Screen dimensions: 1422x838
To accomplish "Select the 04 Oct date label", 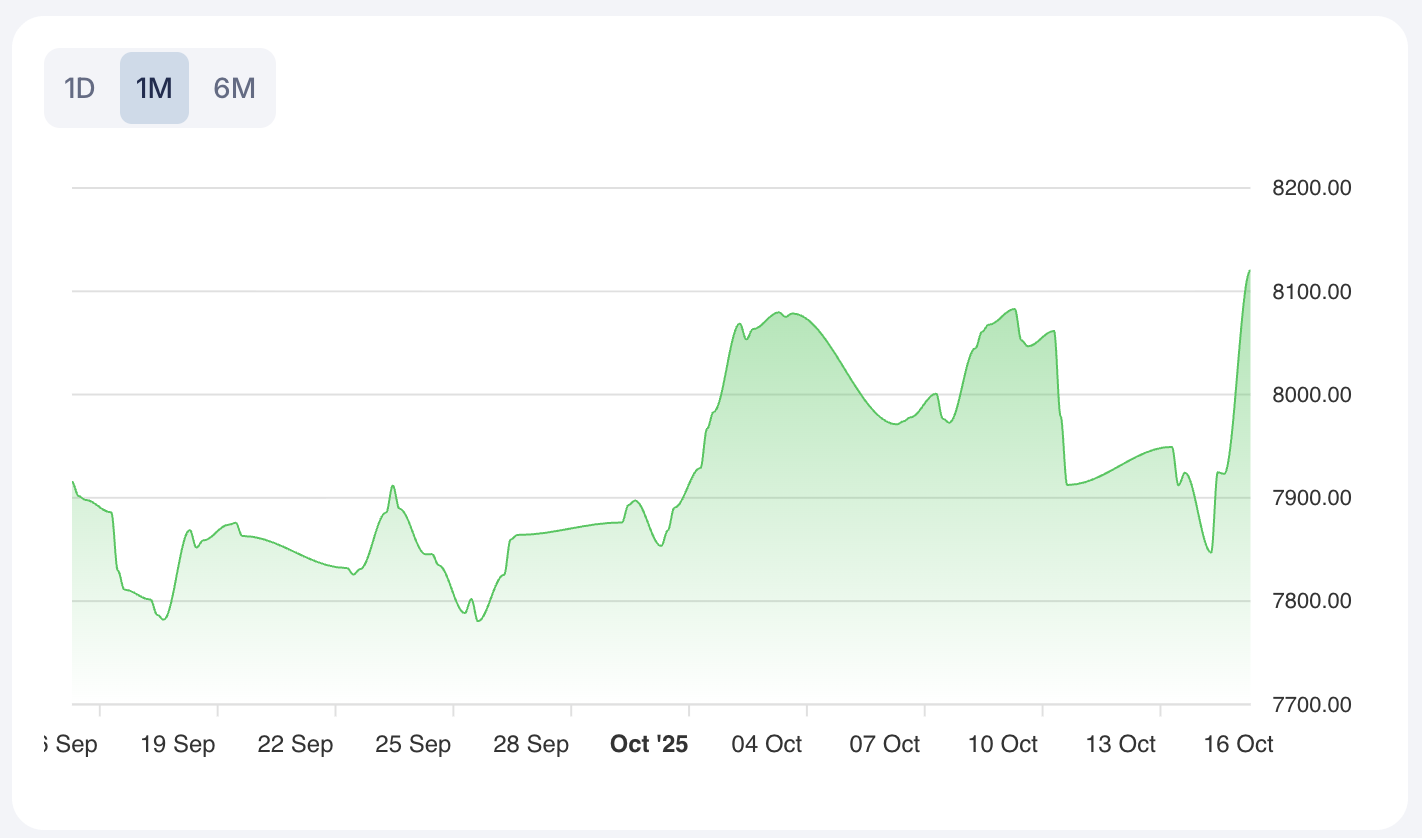I will pos(767,744).
